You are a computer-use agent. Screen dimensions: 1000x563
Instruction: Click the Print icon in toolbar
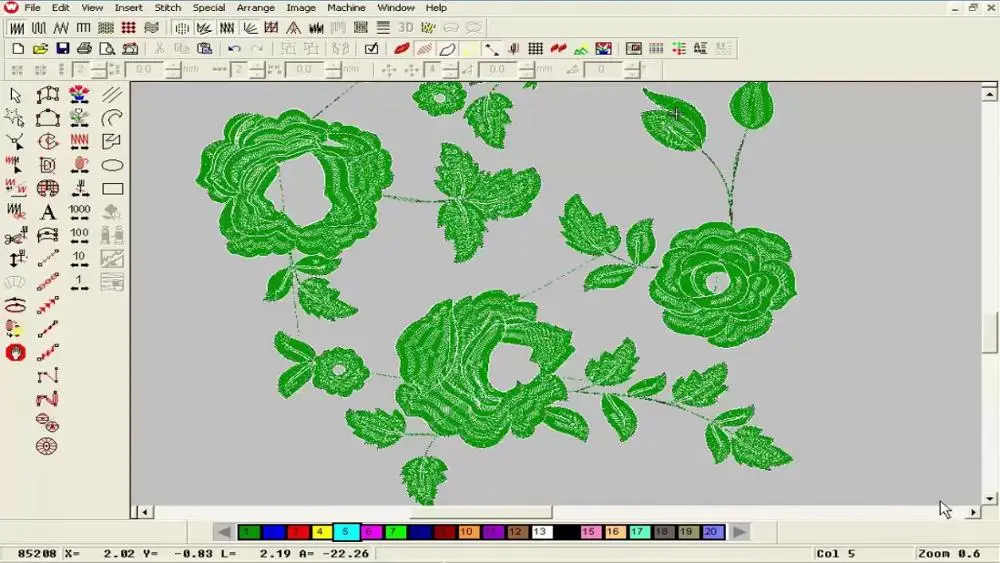[x=84, y=48]
